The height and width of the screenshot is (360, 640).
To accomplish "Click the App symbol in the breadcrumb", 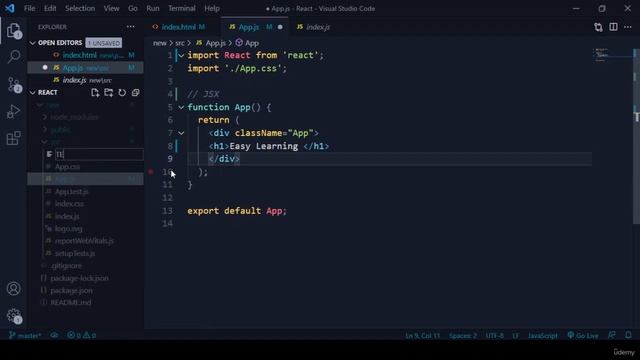I will click(247, 43).
